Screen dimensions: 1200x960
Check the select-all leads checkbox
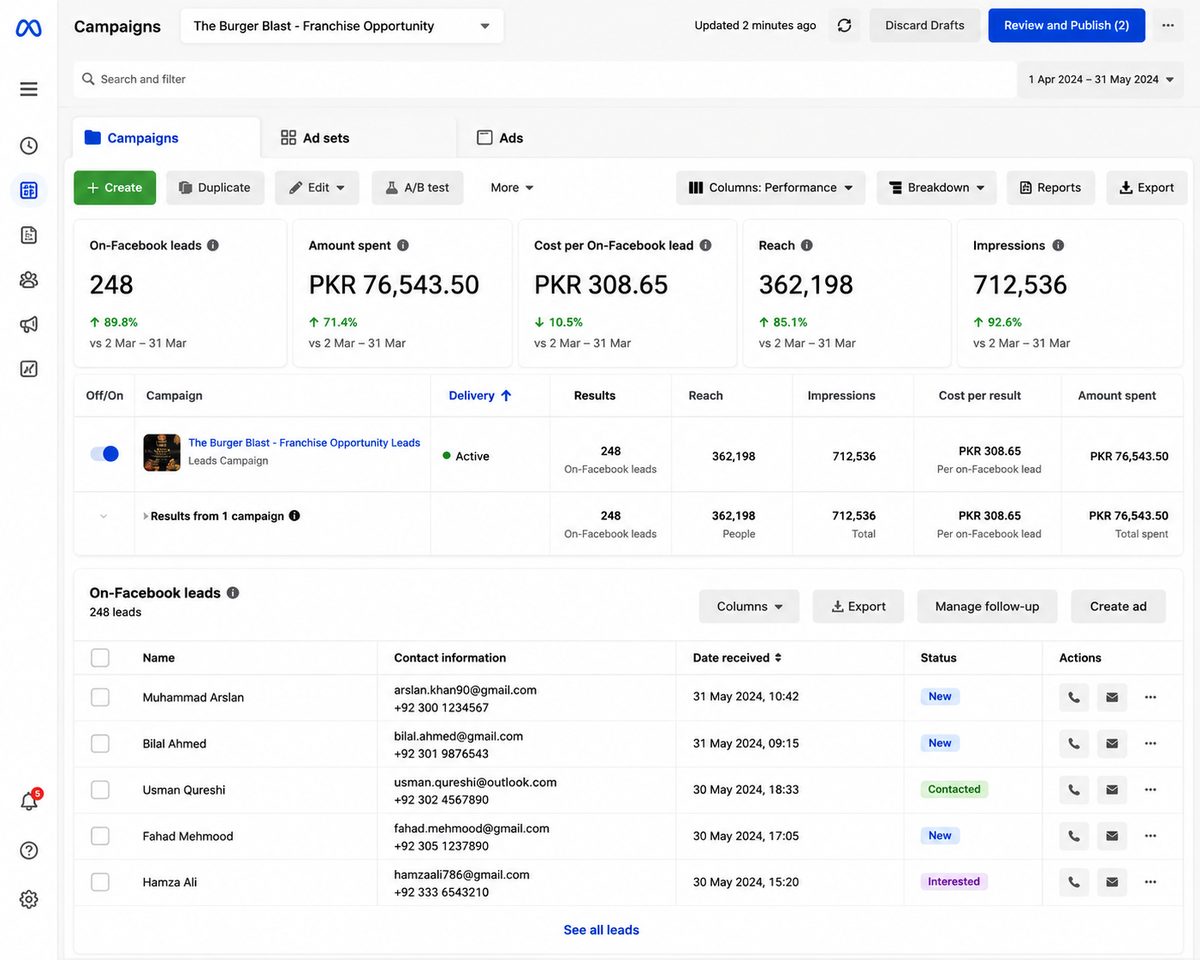(100, 658)
